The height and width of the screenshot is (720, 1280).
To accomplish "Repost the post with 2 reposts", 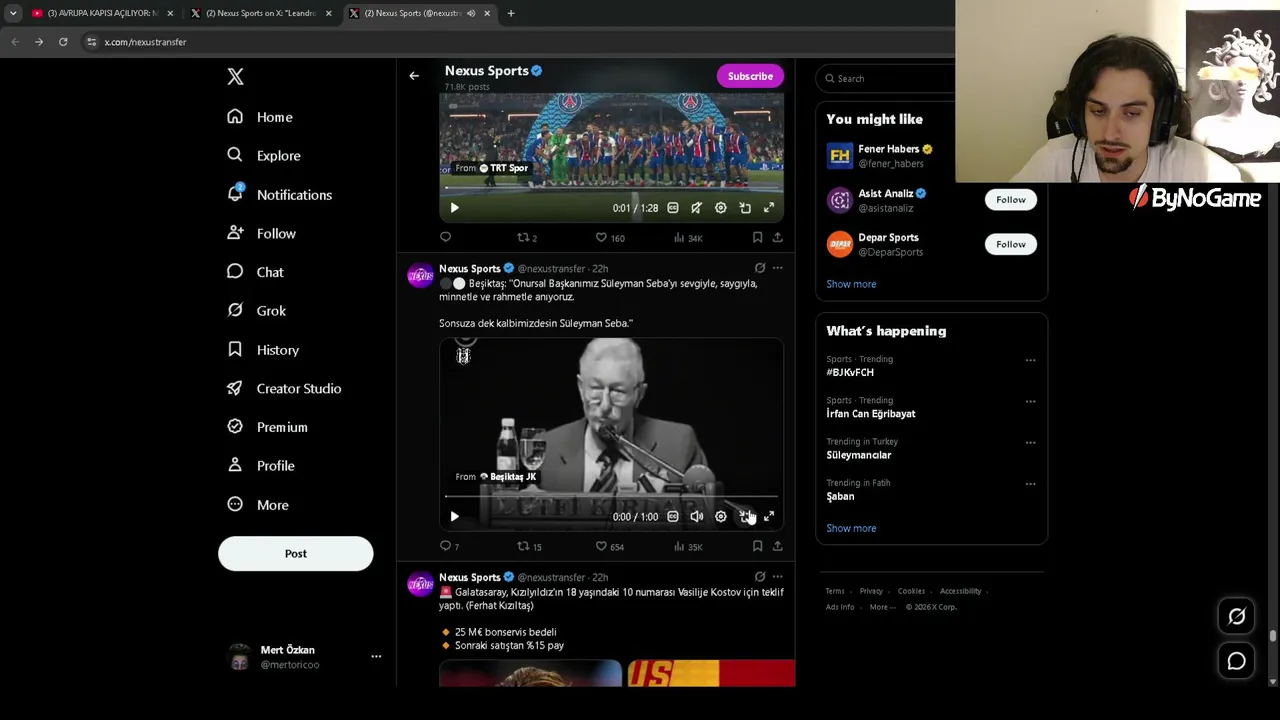I will click(x=527, y=238).
